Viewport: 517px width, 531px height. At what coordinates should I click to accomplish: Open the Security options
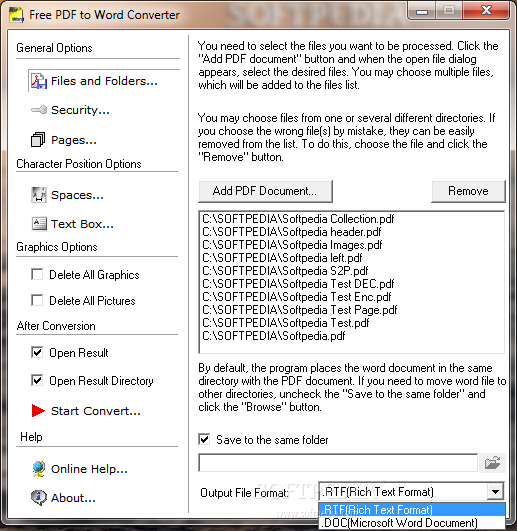click(x=80, y=110)
